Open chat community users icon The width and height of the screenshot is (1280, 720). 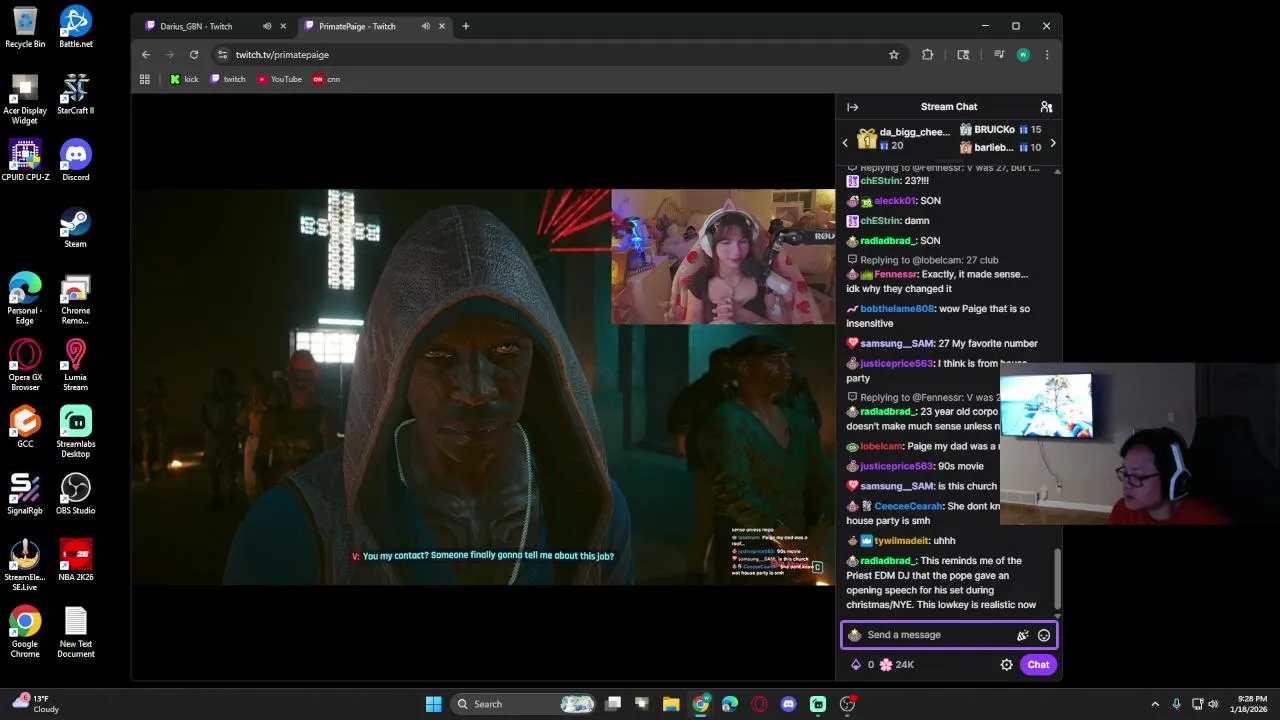(x=1046, y=107)
